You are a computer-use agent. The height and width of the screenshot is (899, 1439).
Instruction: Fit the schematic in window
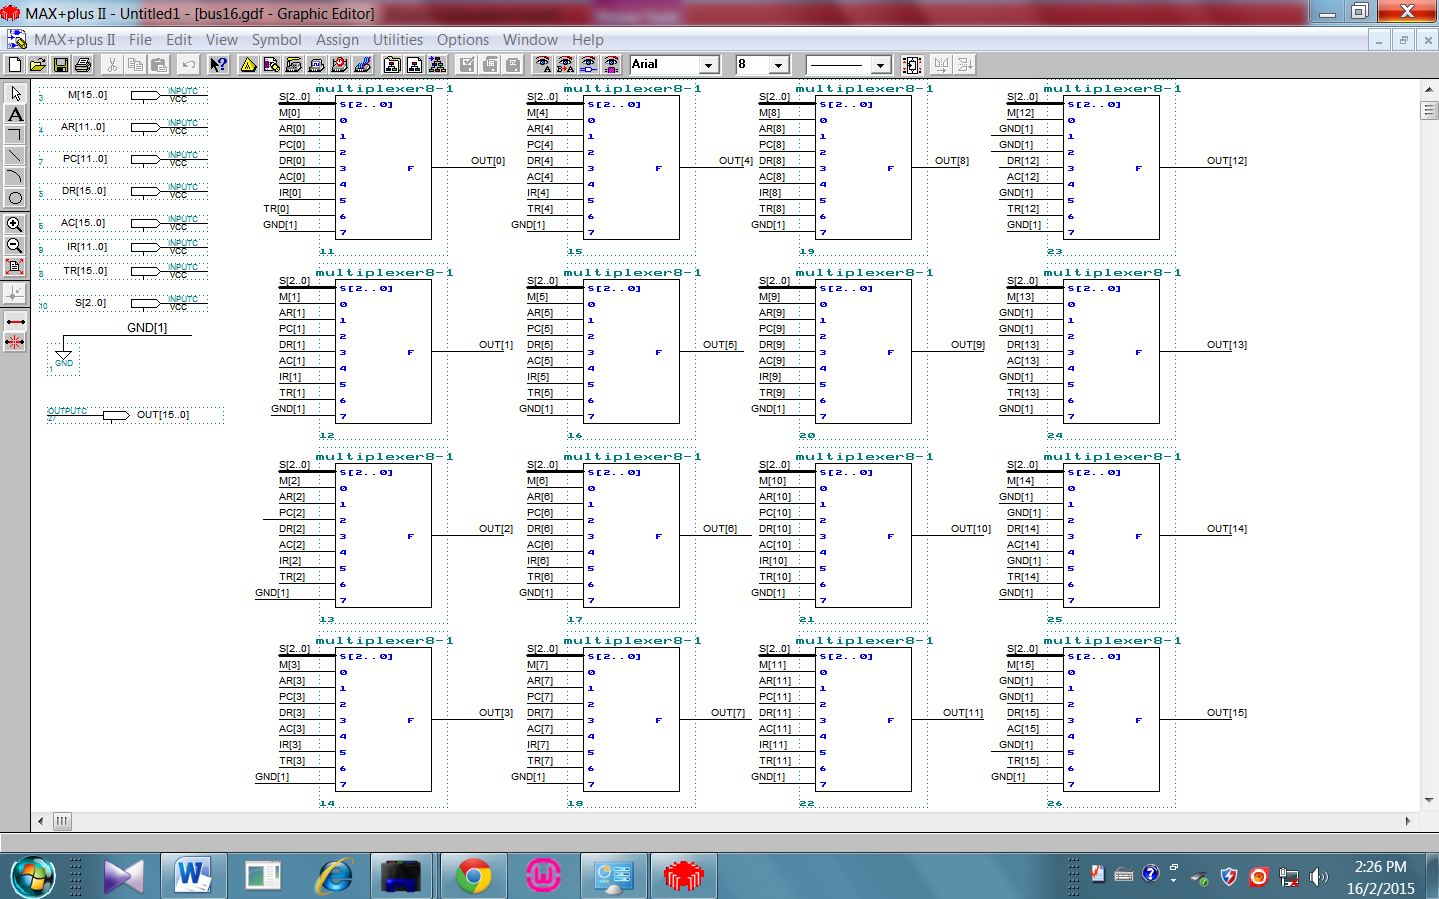click(15, 267)
